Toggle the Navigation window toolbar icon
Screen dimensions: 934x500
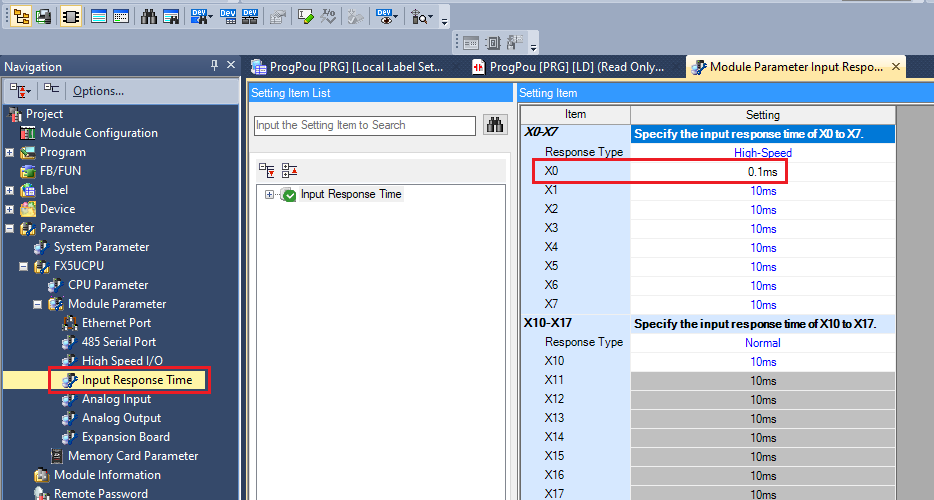point(21,17)
